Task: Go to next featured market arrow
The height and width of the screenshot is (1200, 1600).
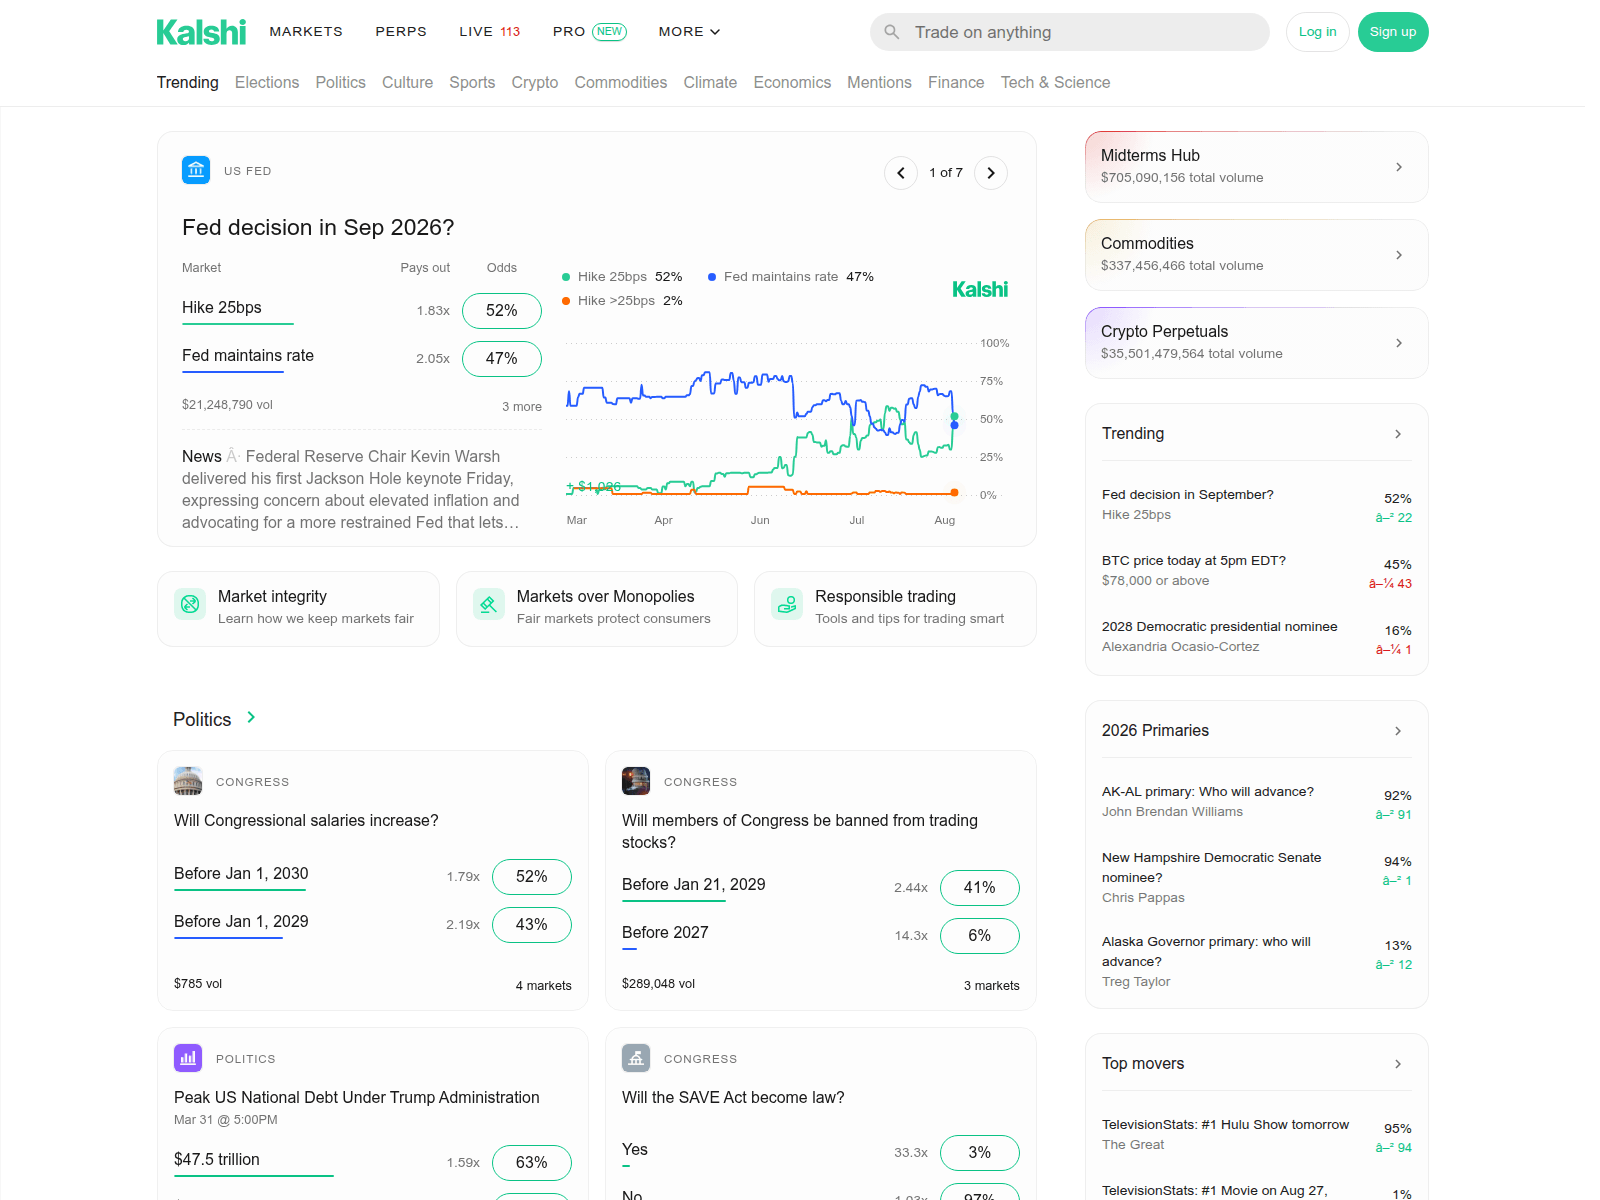Action: tap(991, 173)
